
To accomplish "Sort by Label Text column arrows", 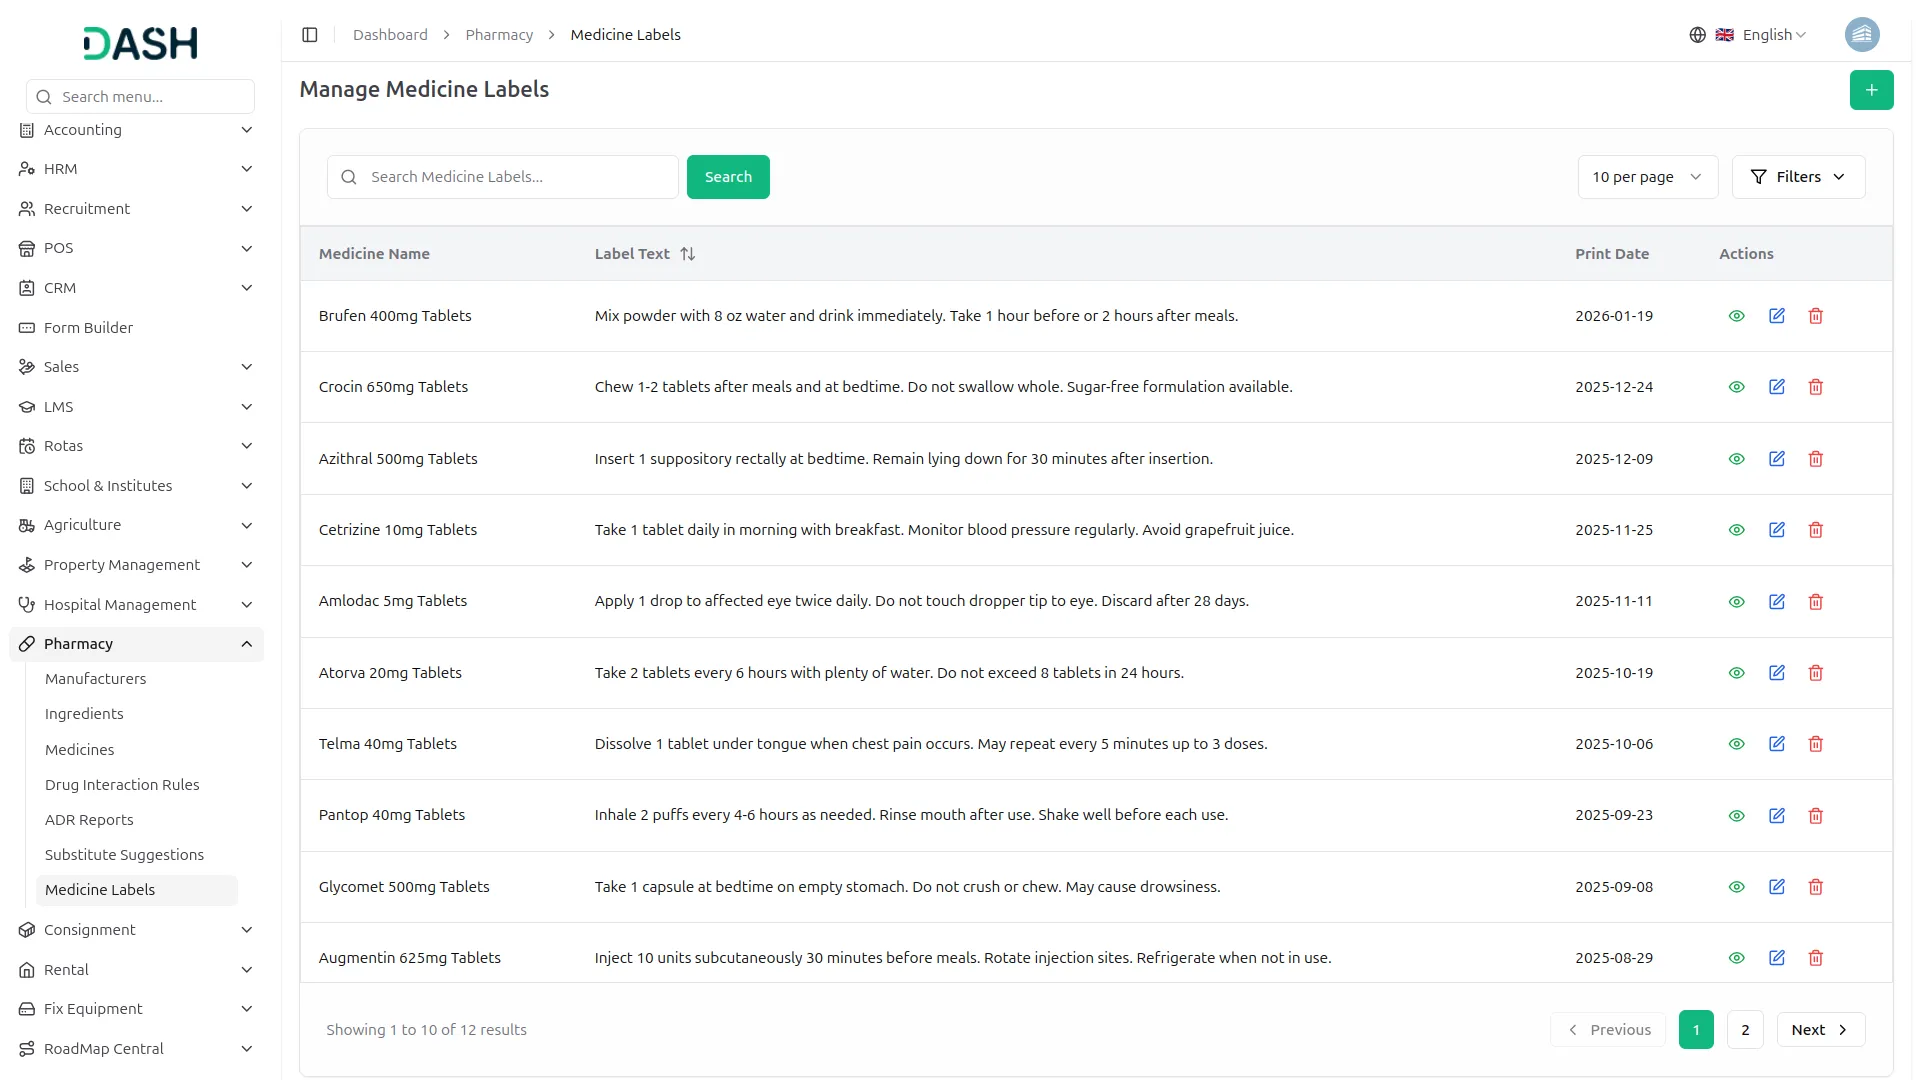I will coord(687,254).
